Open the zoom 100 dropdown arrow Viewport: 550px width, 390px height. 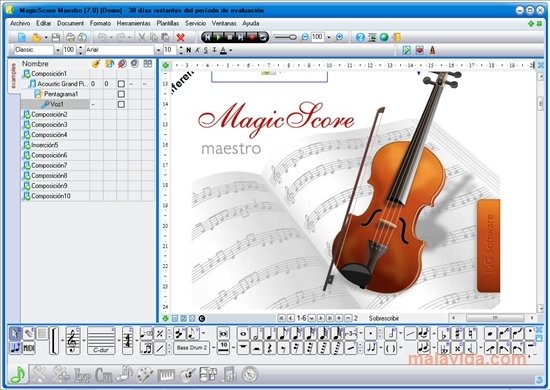329,37
